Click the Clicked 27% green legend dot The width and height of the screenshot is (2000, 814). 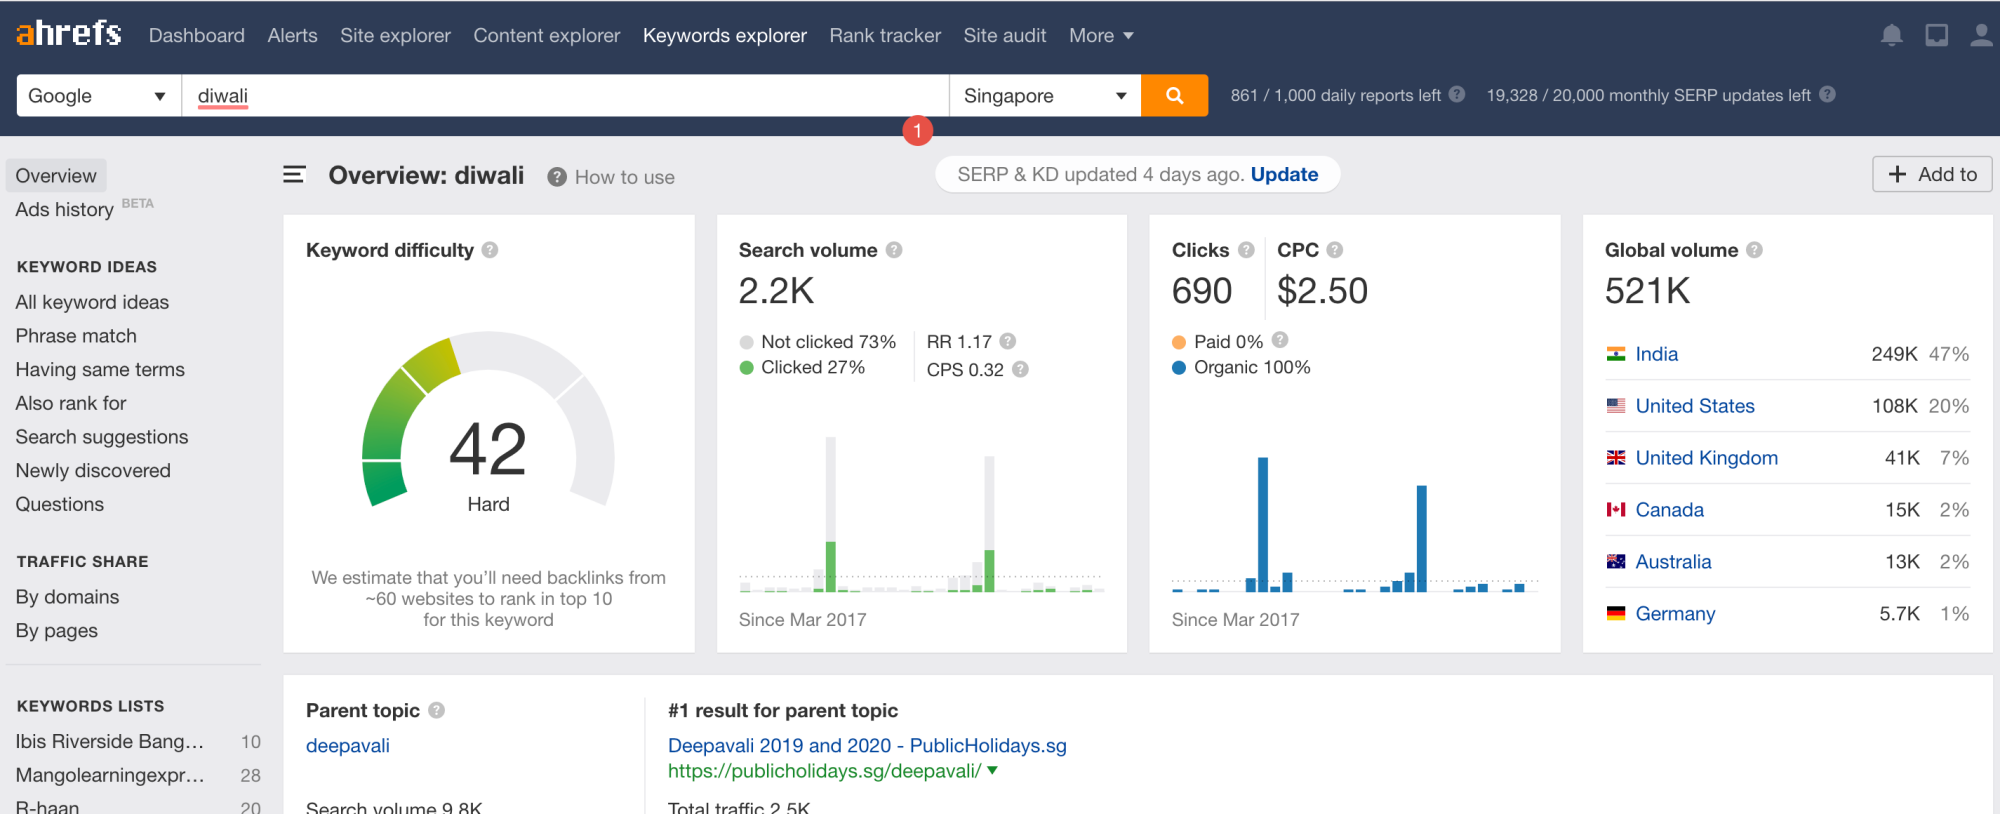point(746,367)
